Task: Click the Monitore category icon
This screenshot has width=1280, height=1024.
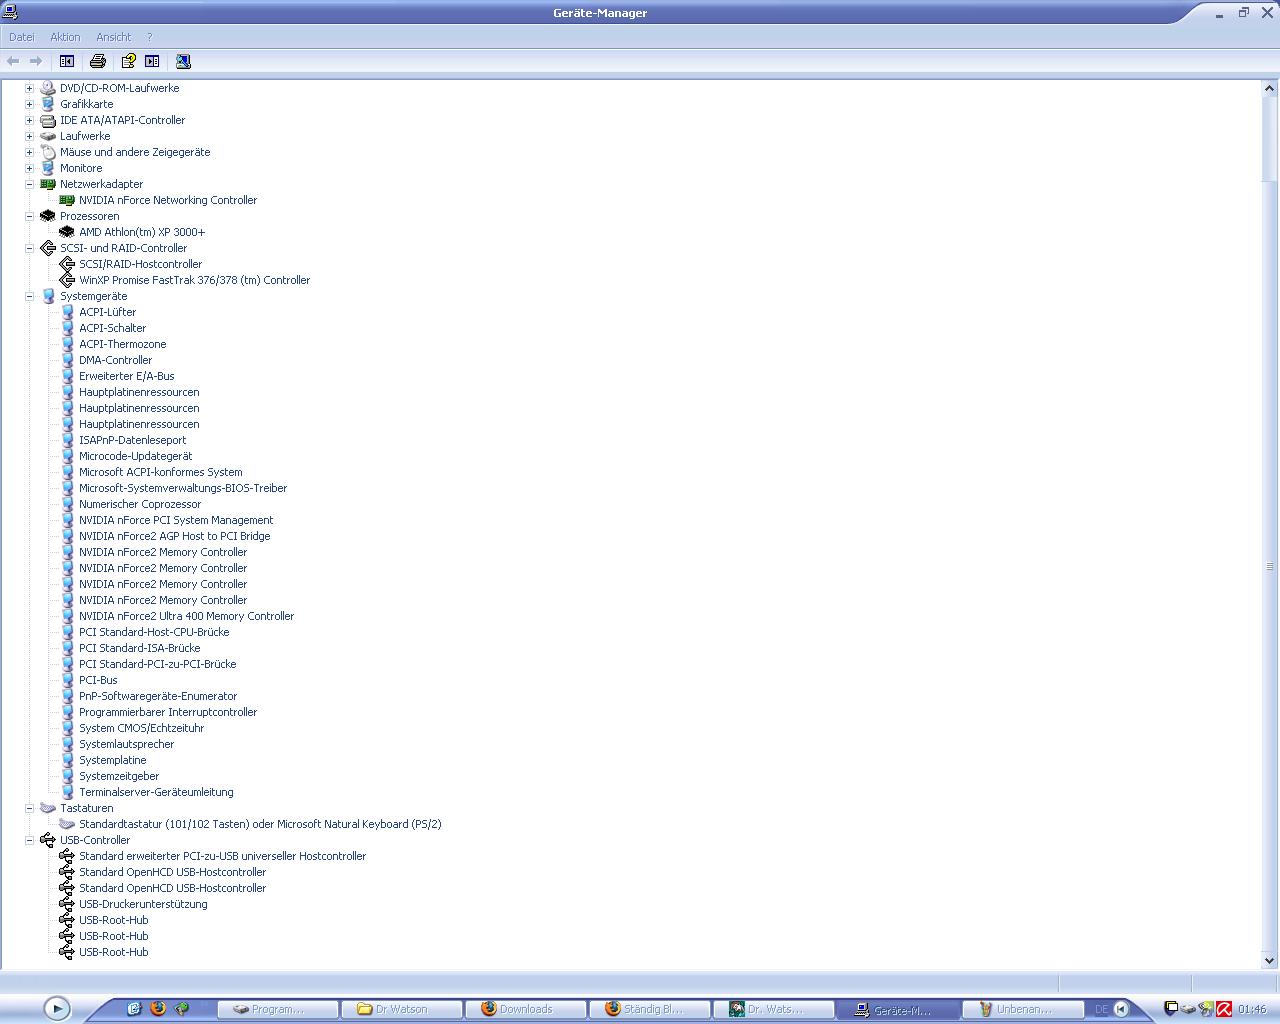Action: pos(47,168)
